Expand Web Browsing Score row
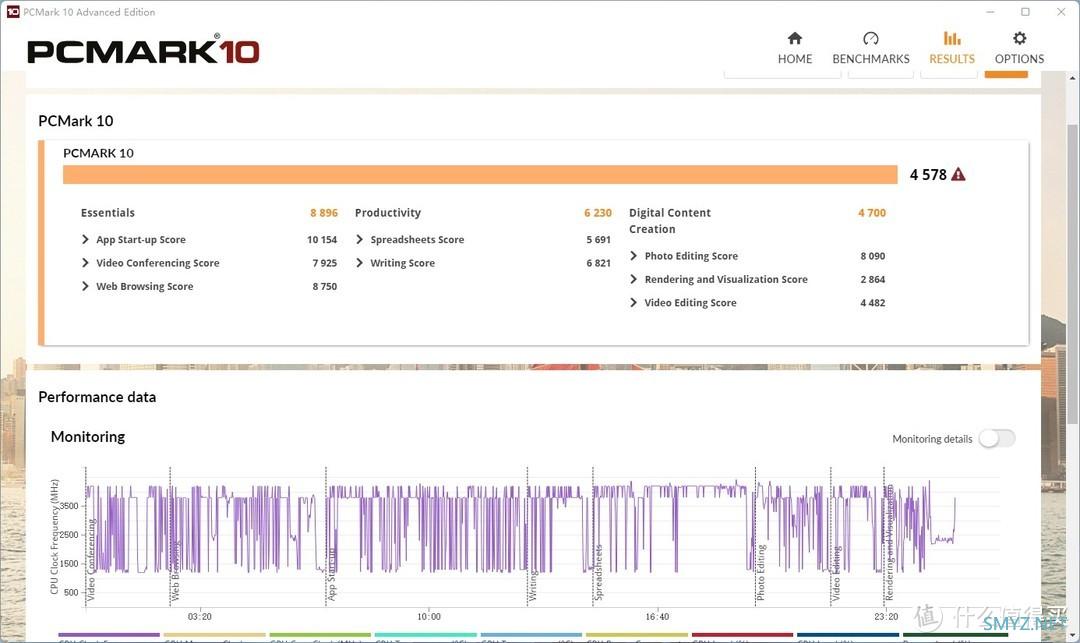 pyautogui.click(x=85, y=286)
